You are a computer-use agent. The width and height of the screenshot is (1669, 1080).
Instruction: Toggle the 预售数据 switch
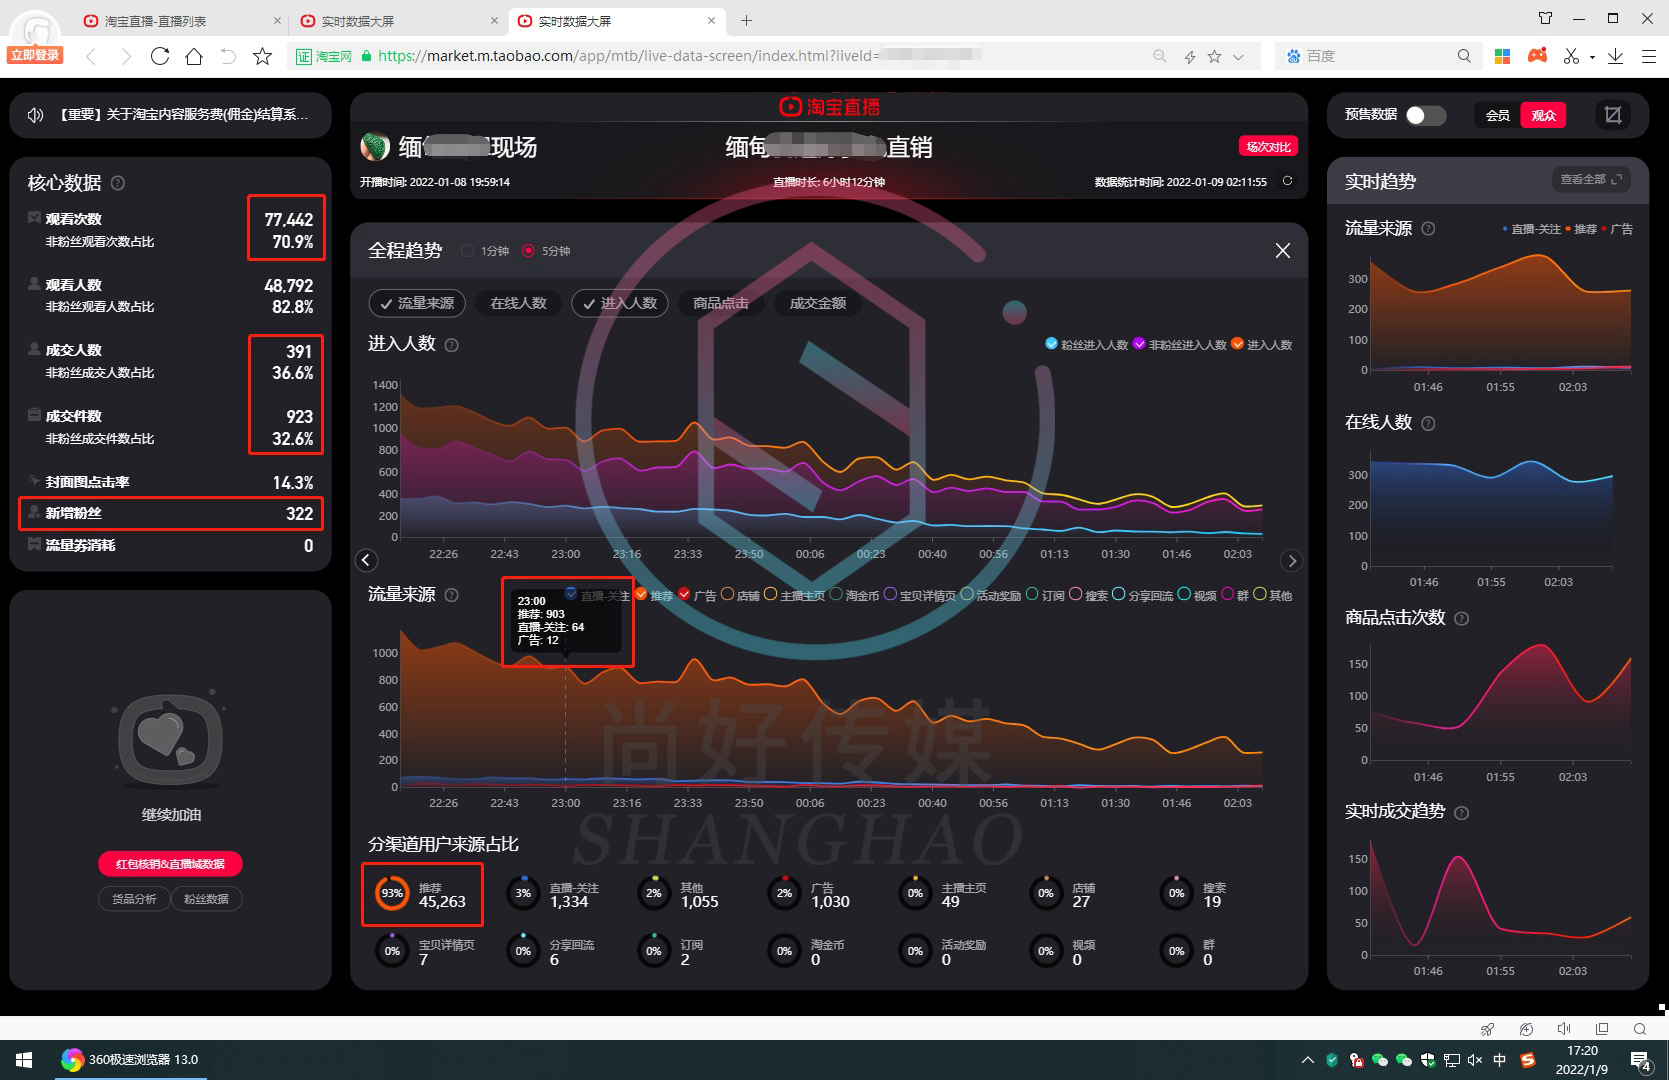point(1425,115)
